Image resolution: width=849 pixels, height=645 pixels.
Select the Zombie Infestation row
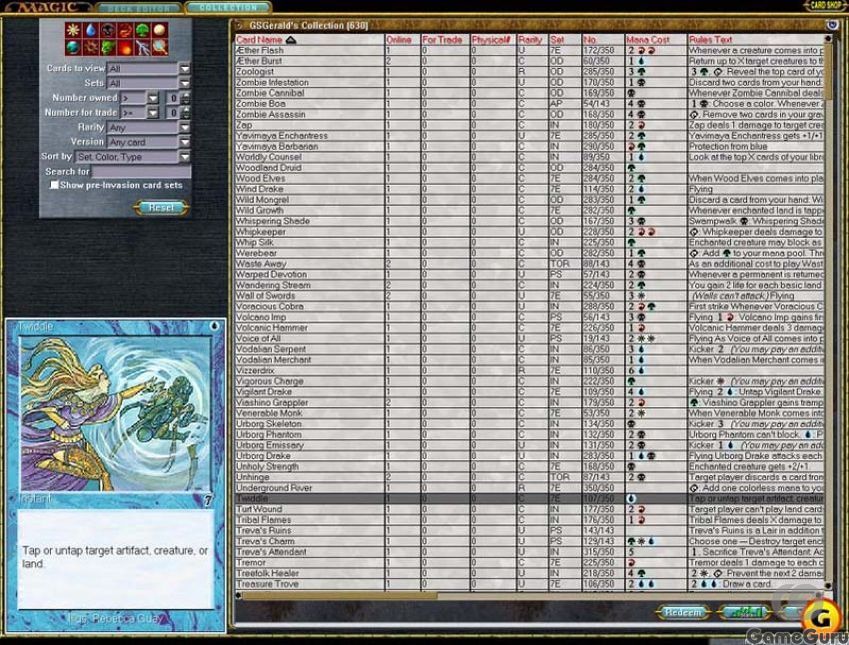tap(530, 82)
